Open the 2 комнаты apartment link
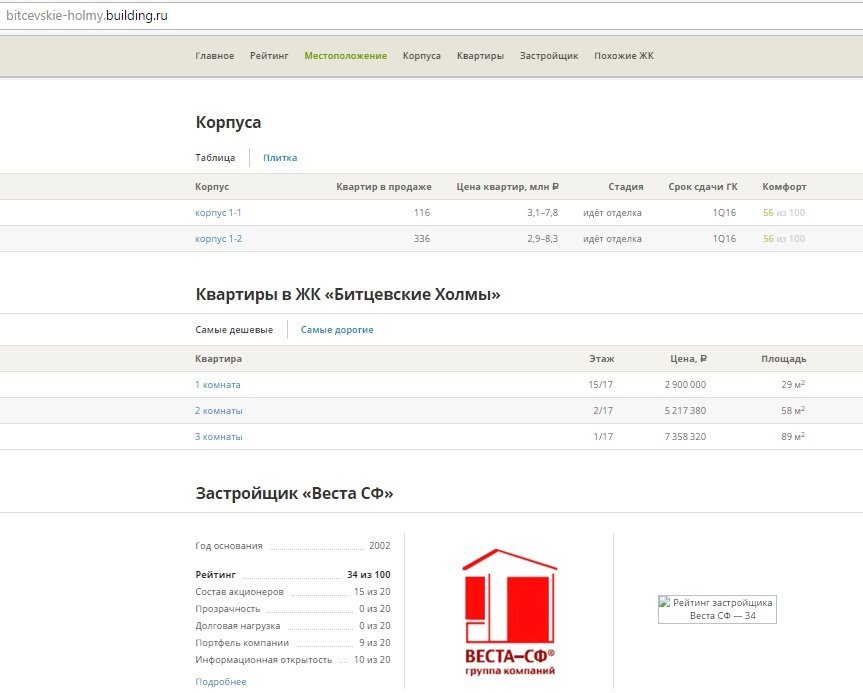This screenshot has height=693, width=863. [219, 410]
